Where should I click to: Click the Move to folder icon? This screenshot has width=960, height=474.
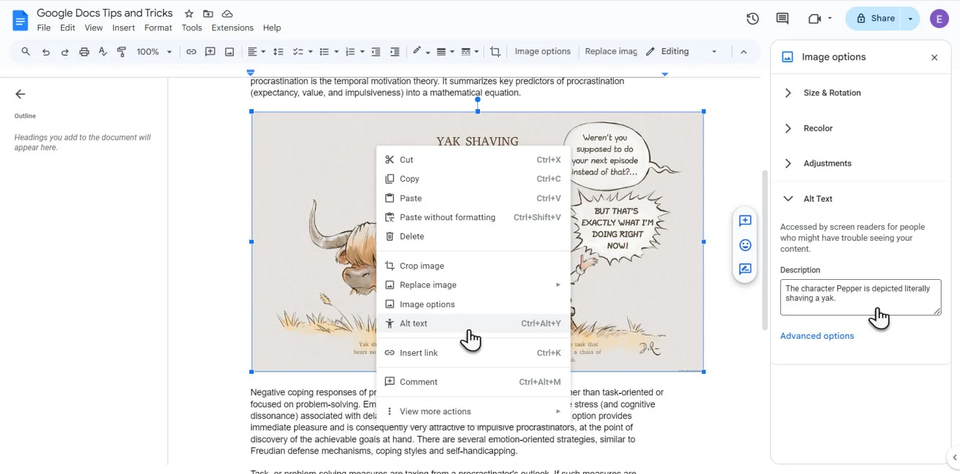point(208,13)
